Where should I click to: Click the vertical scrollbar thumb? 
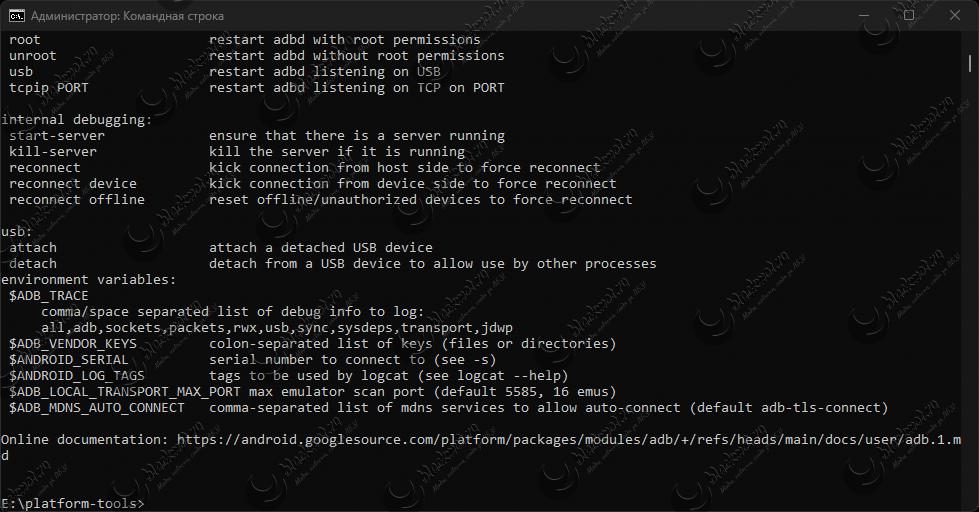(970, 62)
